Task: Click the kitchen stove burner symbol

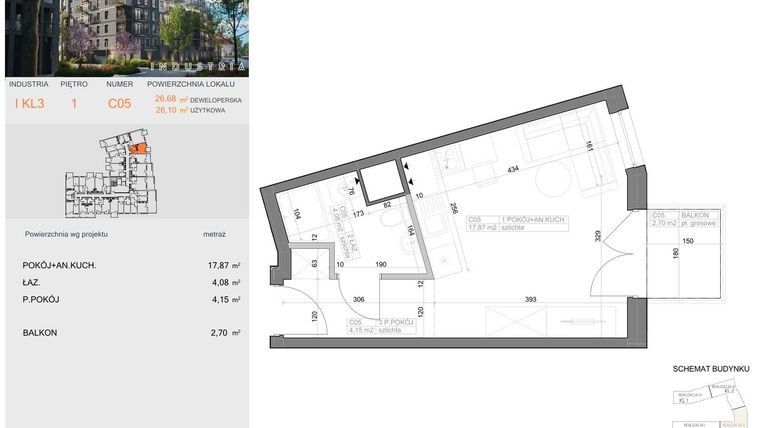Action: click(446, 160)
